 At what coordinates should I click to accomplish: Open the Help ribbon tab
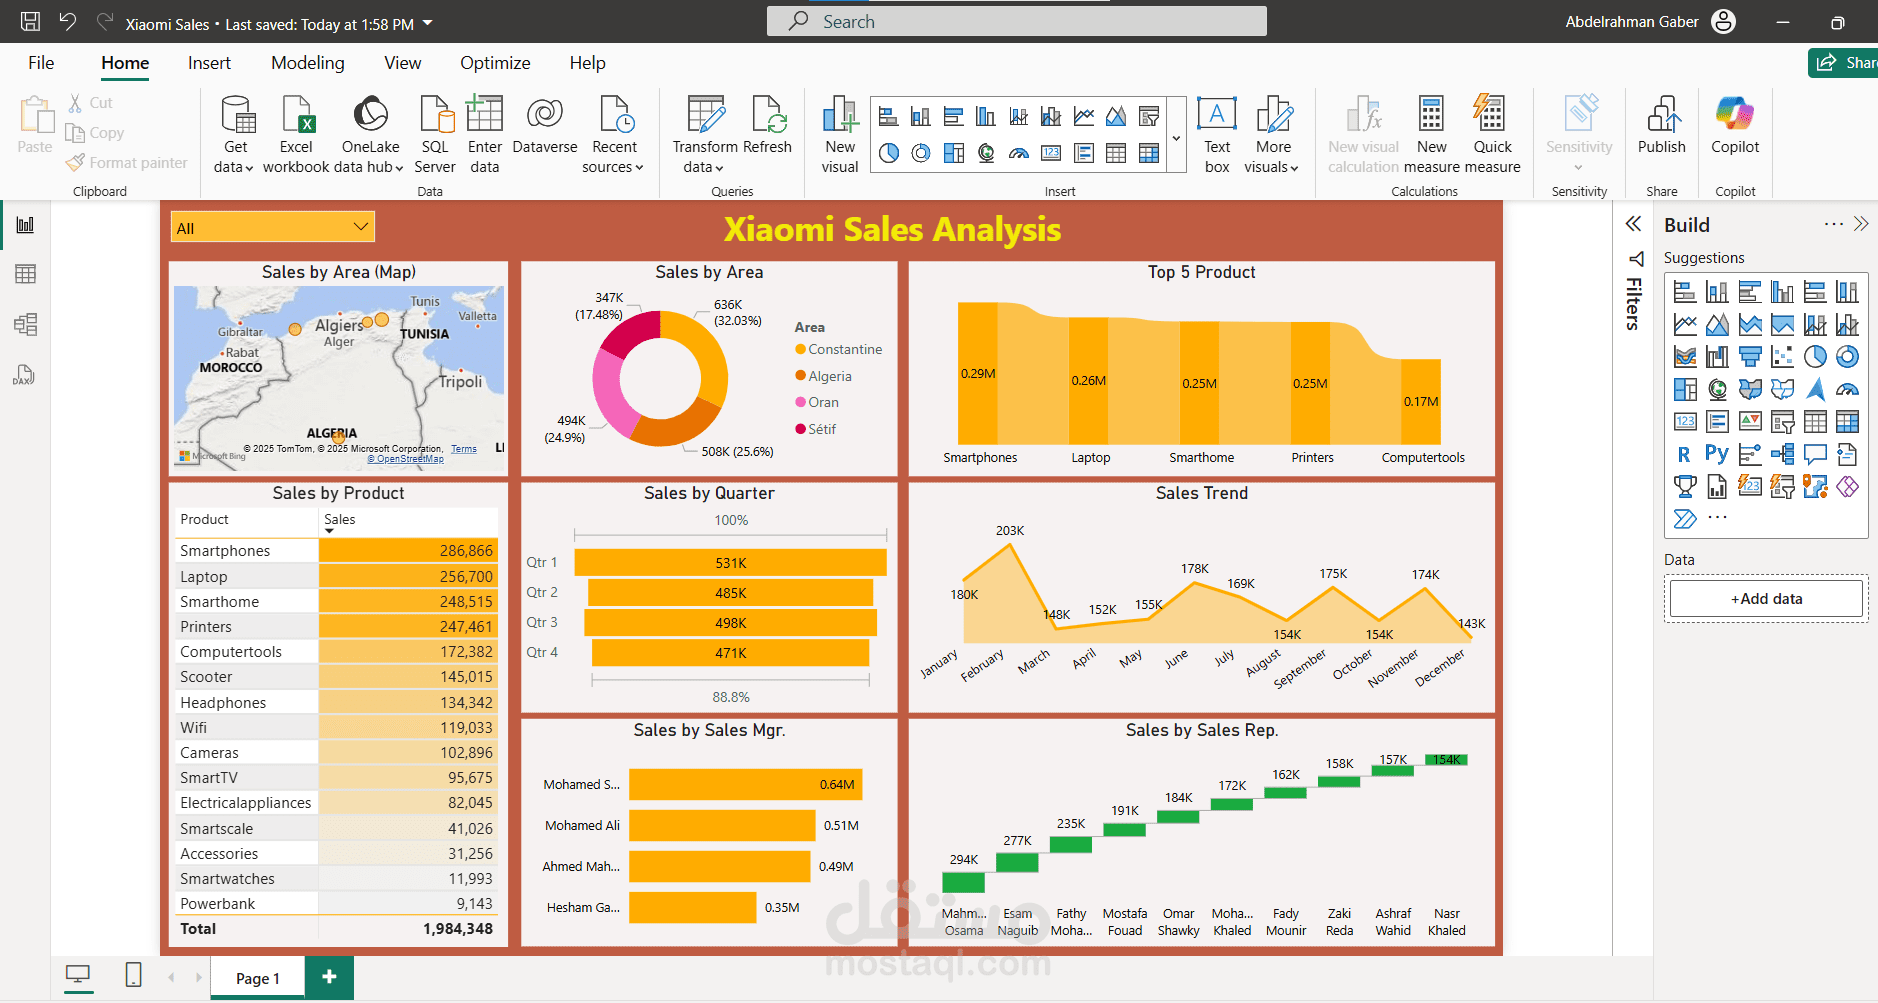click(x=588, y=63)
